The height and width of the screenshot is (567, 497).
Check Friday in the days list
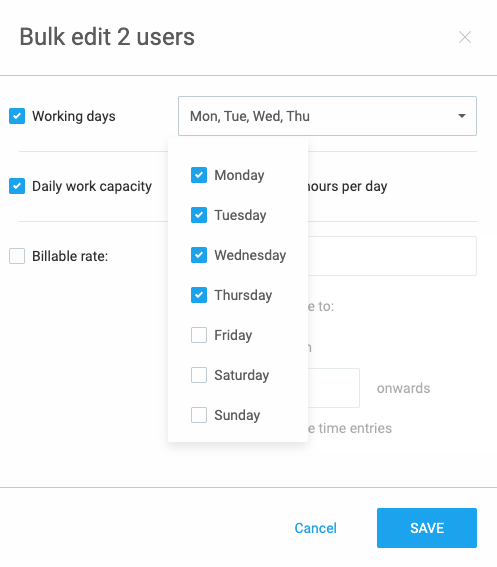[x=199, y=335]
